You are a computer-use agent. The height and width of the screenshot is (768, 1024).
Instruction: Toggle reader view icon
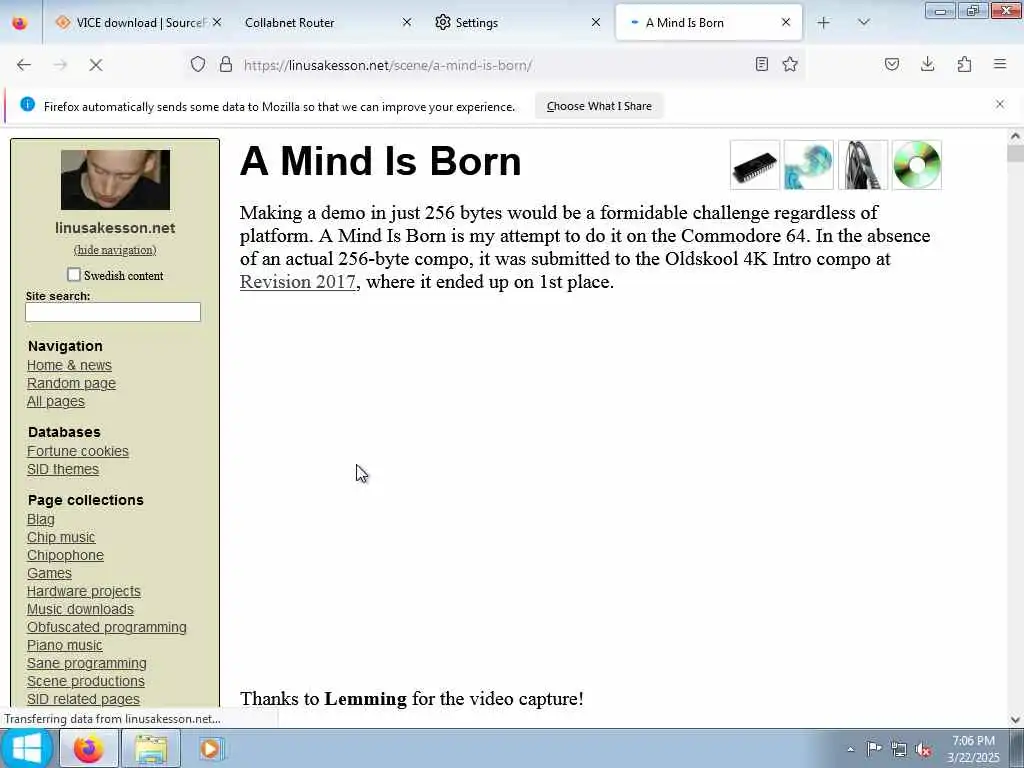[x=761, y=64]
